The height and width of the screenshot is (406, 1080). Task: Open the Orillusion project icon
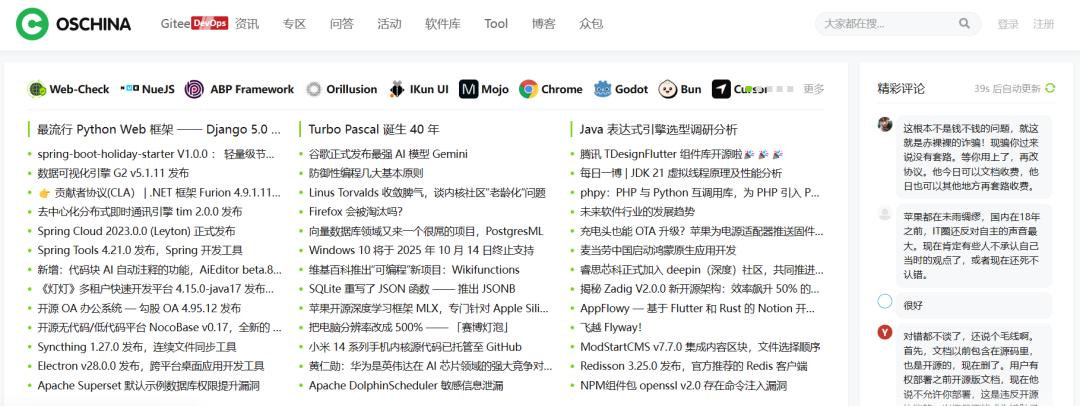[x=314, y=89]
